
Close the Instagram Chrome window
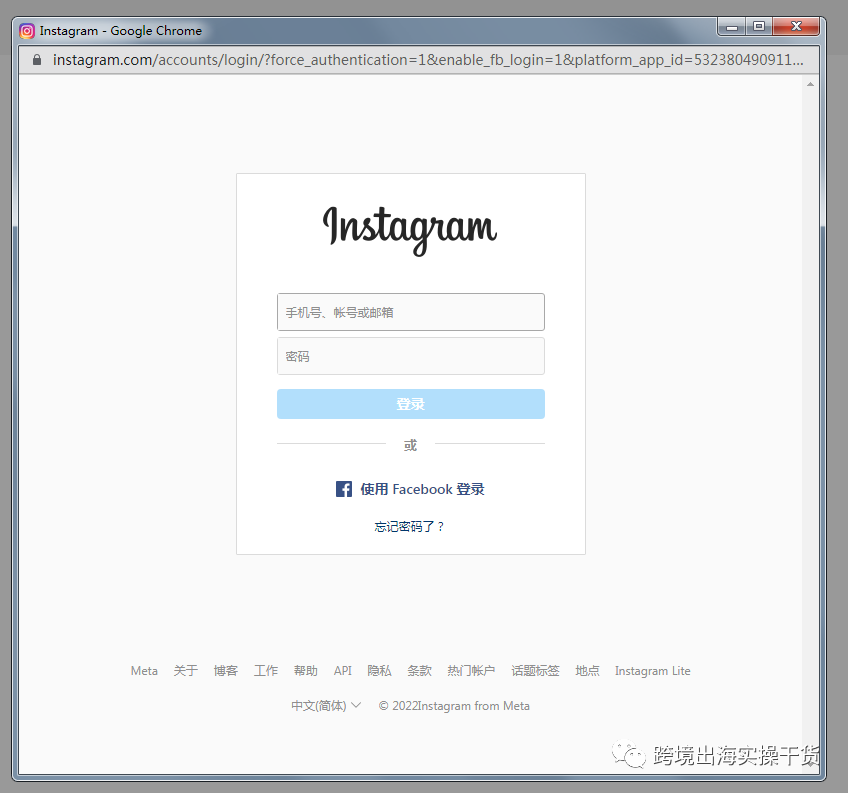[796, 27]
